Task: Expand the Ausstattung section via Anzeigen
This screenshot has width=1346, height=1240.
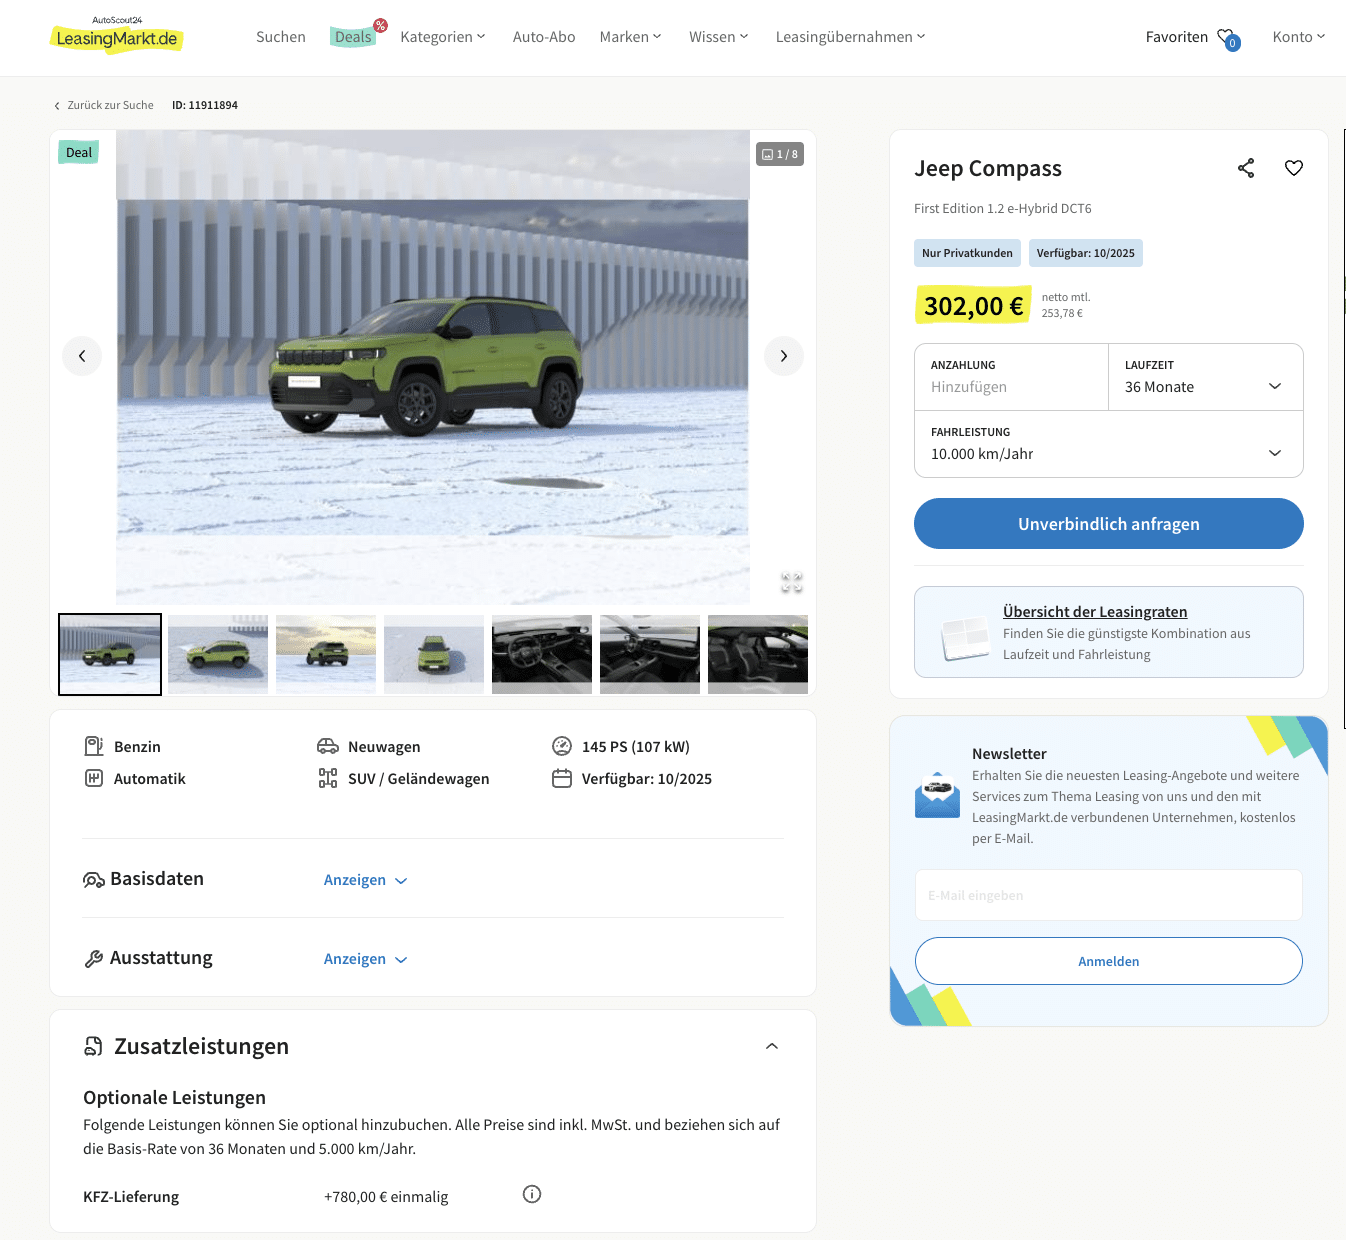Action: pos(366,959)
